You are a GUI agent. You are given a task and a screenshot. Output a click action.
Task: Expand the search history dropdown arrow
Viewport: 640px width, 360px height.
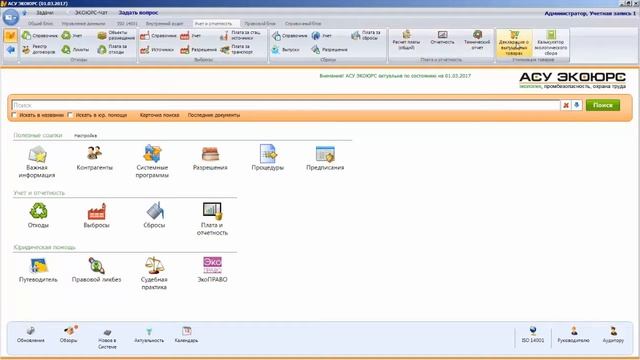[577, 105]
